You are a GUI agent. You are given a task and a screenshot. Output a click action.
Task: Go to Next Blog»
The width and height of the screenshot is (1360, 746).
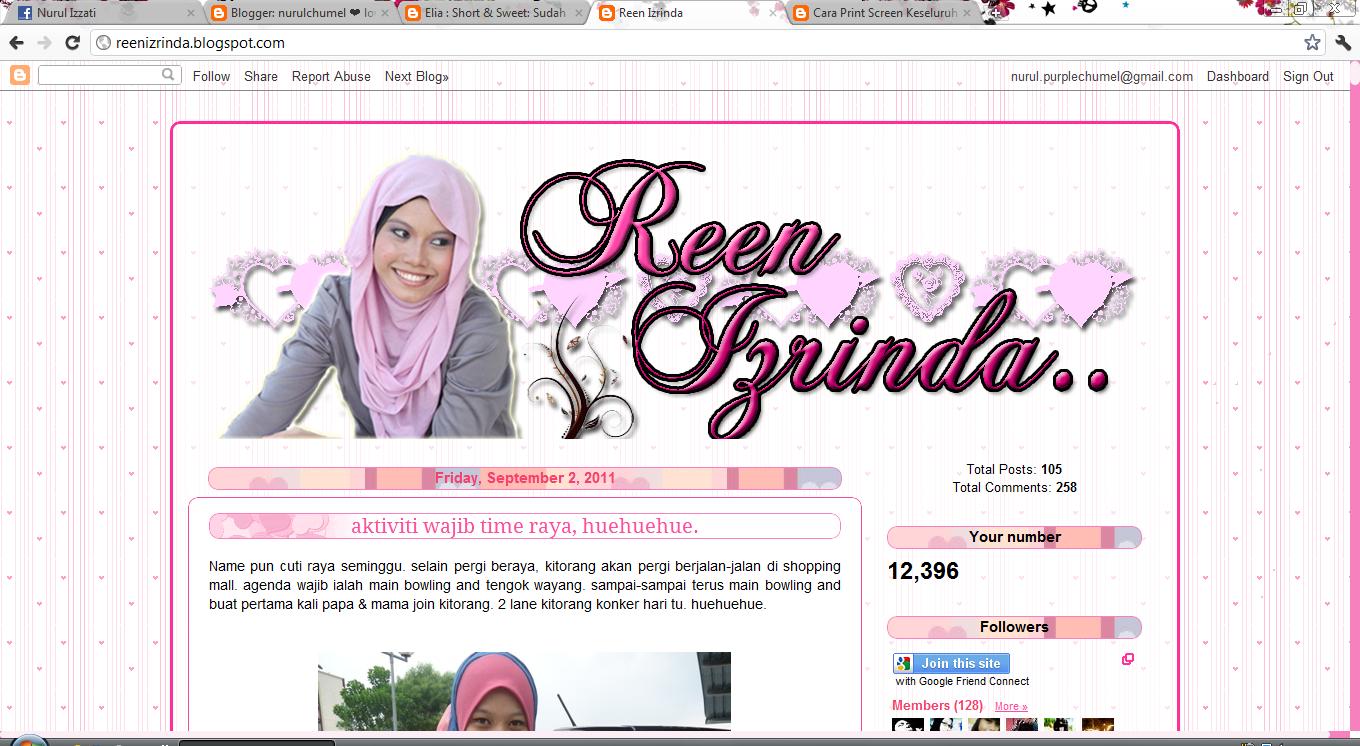(417, 76)
